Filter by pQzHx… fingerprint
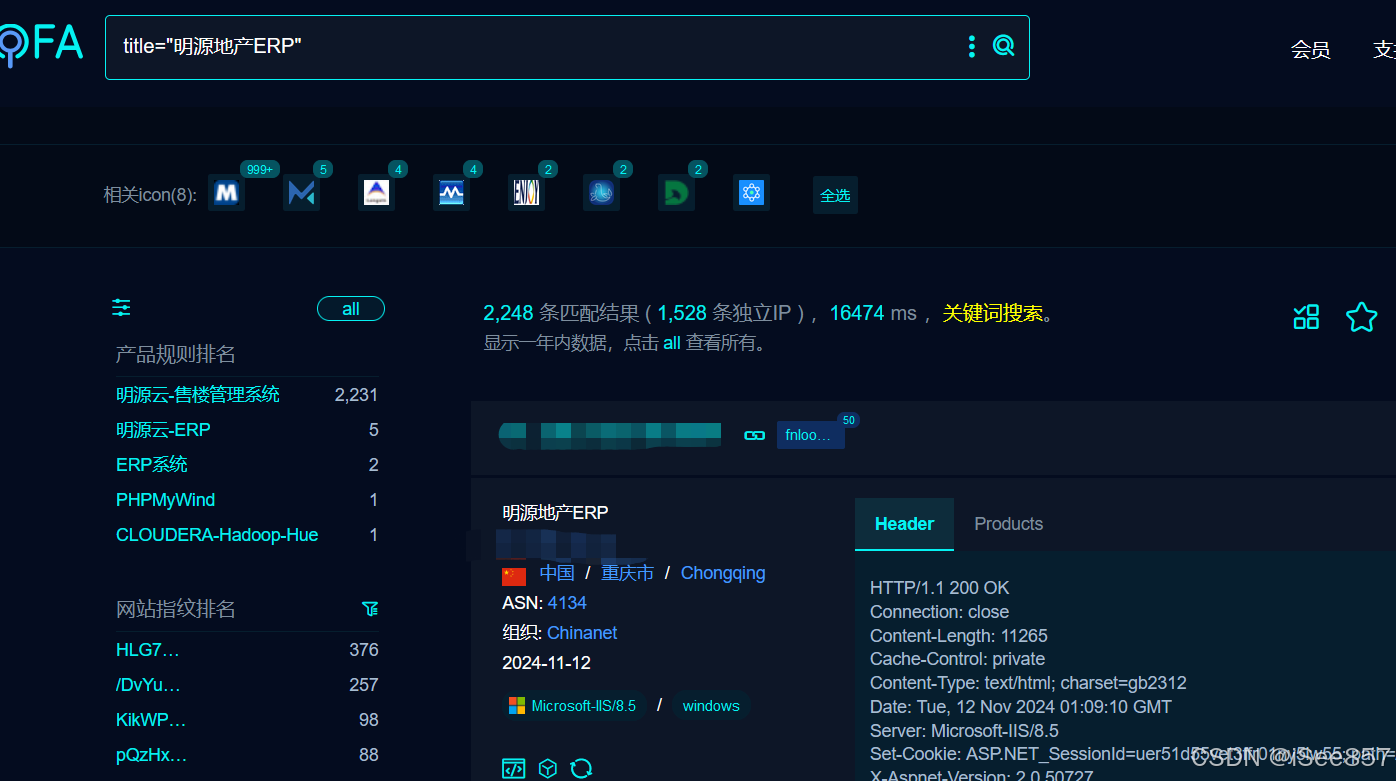 pyautogui.click(x=152, y=755)
